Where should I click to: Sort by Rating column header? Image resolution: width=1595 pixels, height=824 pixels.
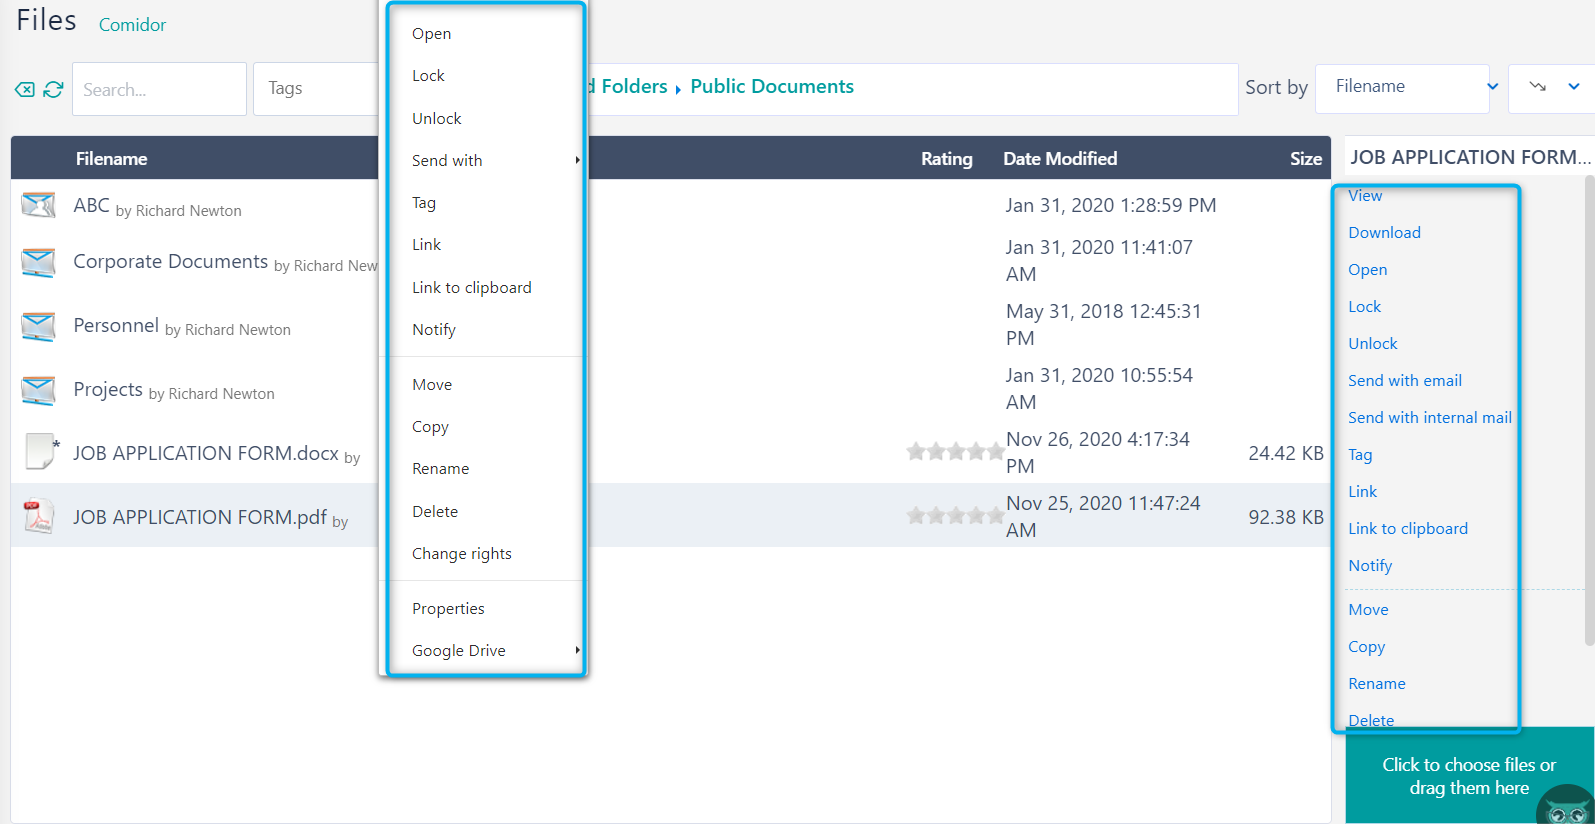[946, 158]
